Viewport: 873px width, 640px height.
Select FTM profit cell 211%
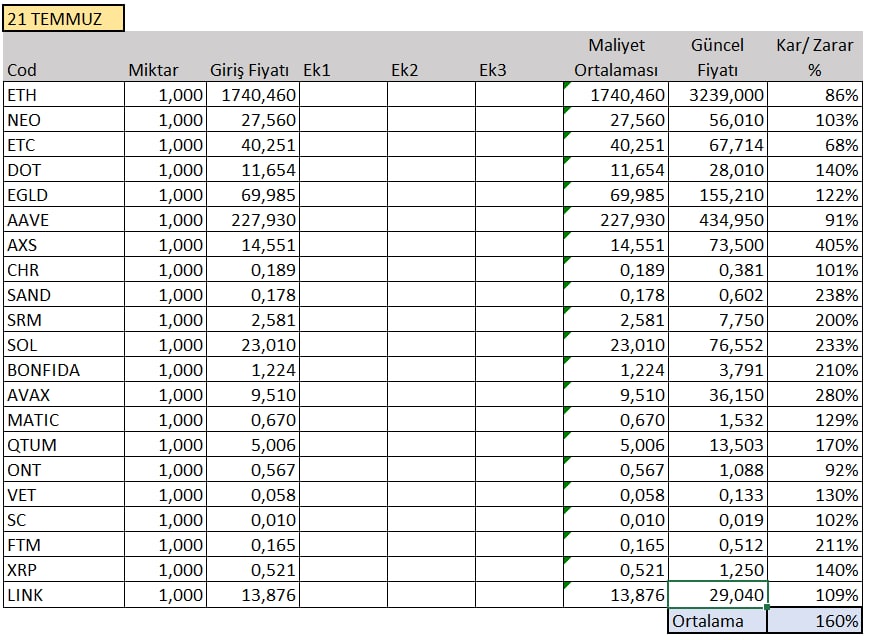[815, 545]
